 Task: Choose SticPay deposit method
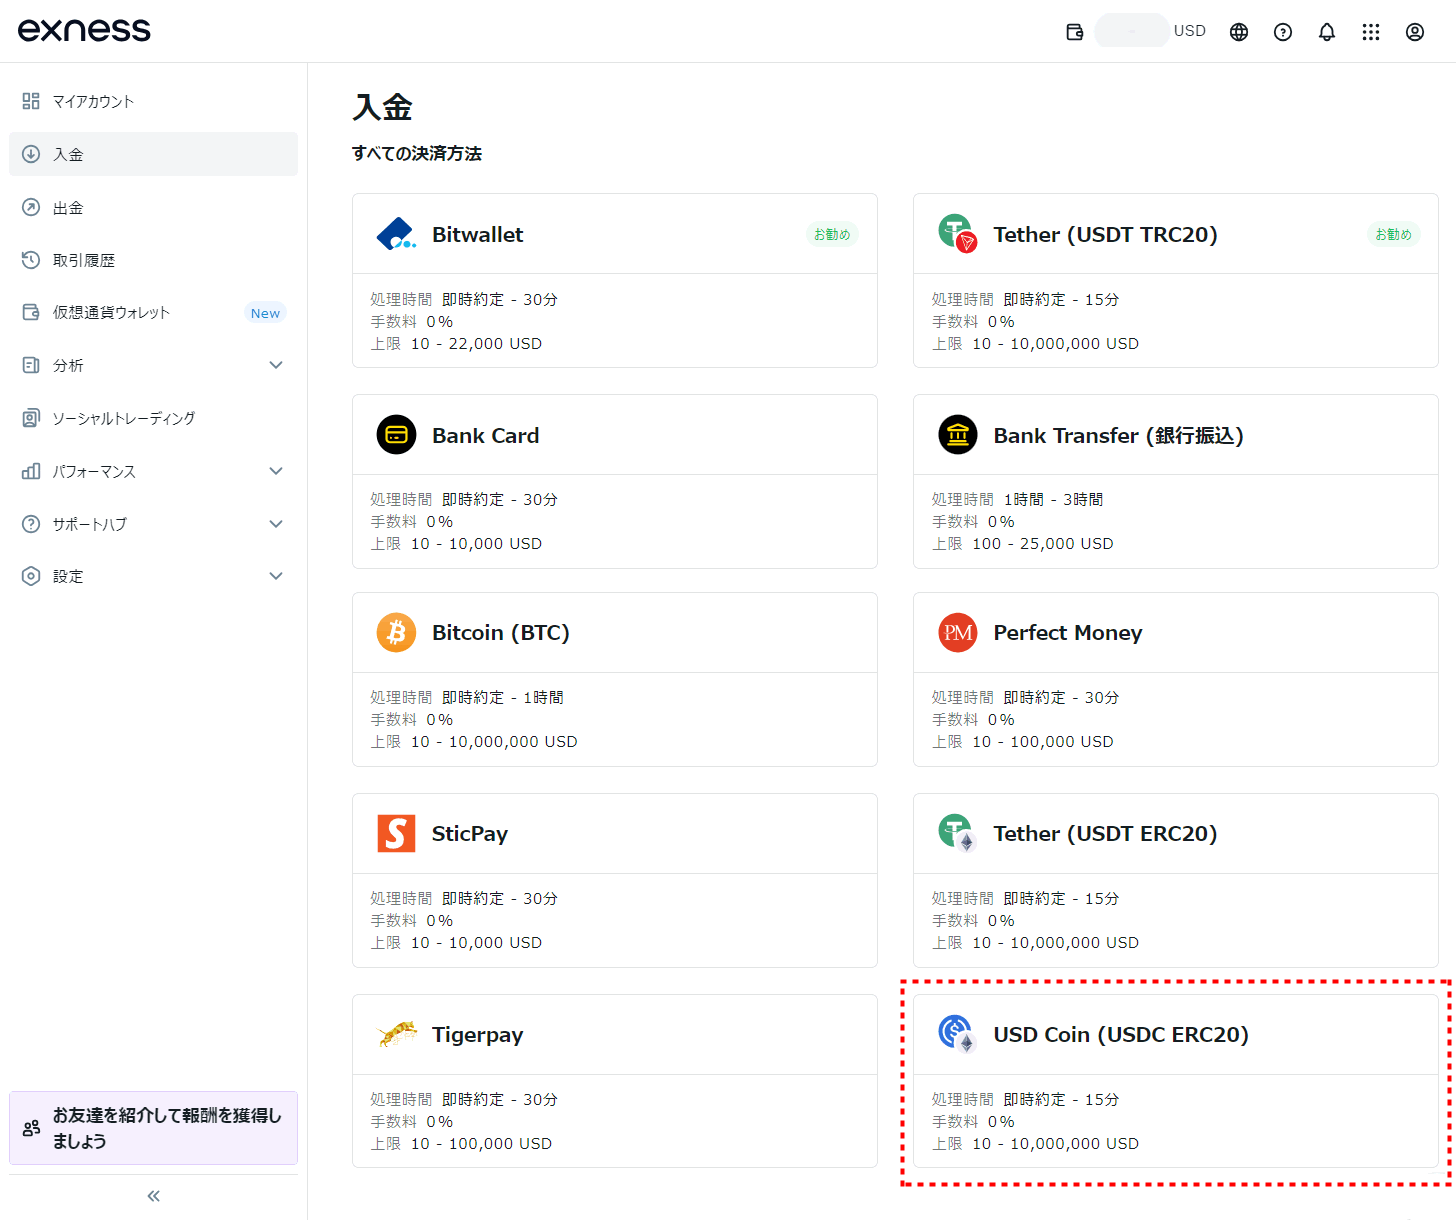[x=615, y=880]
